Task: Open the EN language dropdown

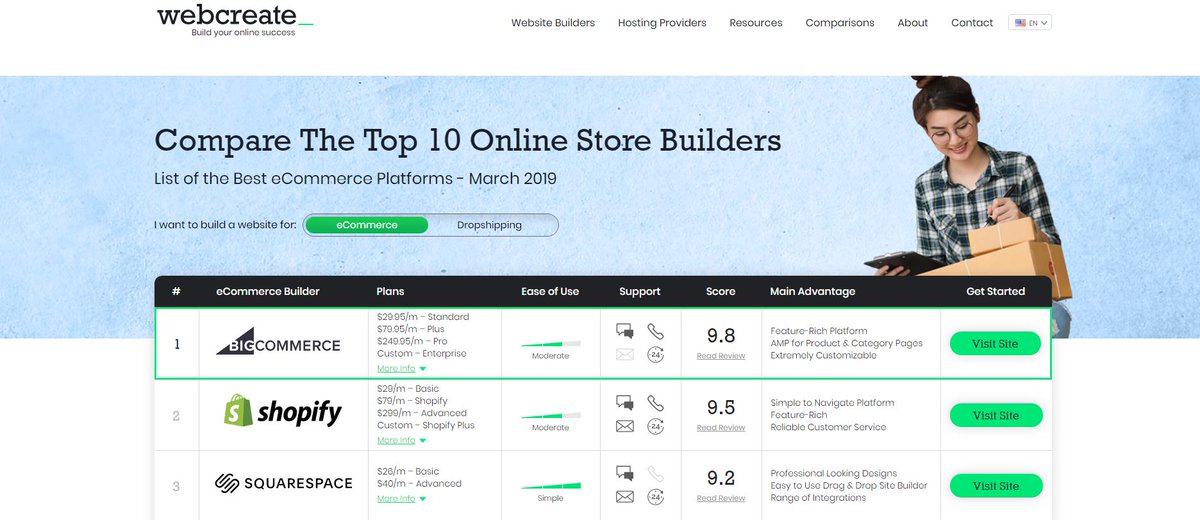Action: [x=1030, y=22]
